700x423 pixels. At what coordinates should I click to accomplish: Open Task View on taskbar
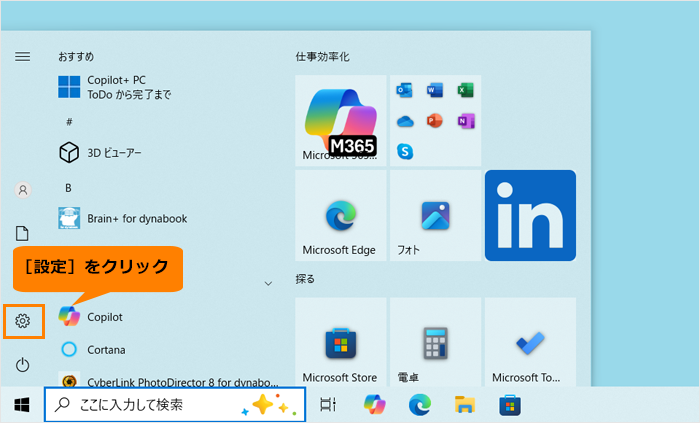click(x=328, y=405)
